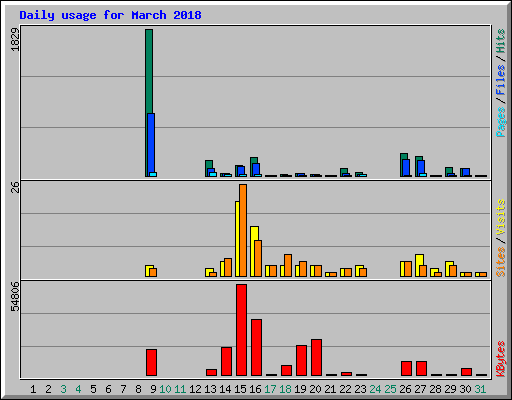This screenshot has width=512, height=400.
Task: Click the tallest red KBytes bar on day 15
Action: coord(241,330)
